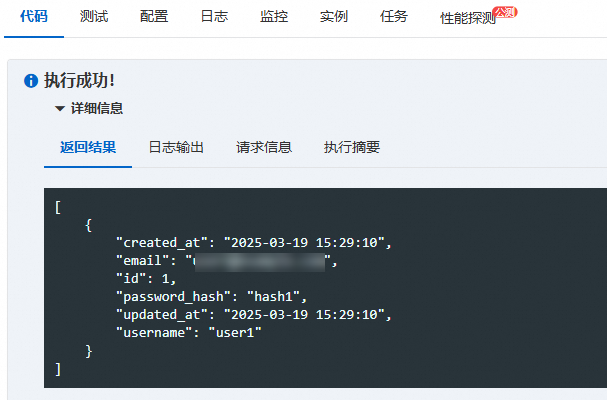Screen dimensions: 607x400
Task: Click the 公测 badge on 性能探测
Action: 504,12
